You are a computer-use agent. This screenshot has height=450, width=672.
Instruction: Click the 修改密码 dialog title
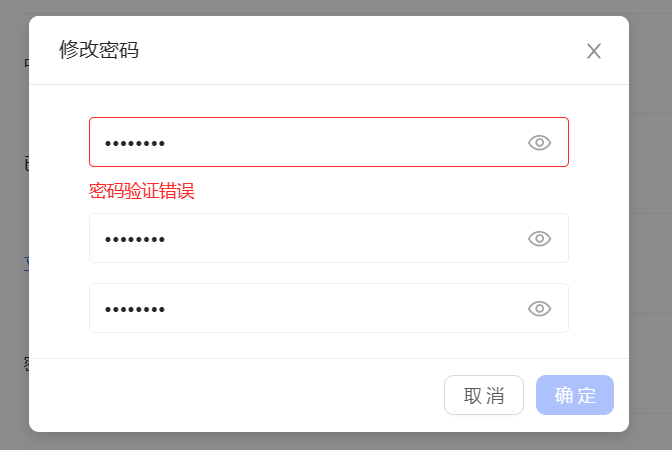coord(99,50)
